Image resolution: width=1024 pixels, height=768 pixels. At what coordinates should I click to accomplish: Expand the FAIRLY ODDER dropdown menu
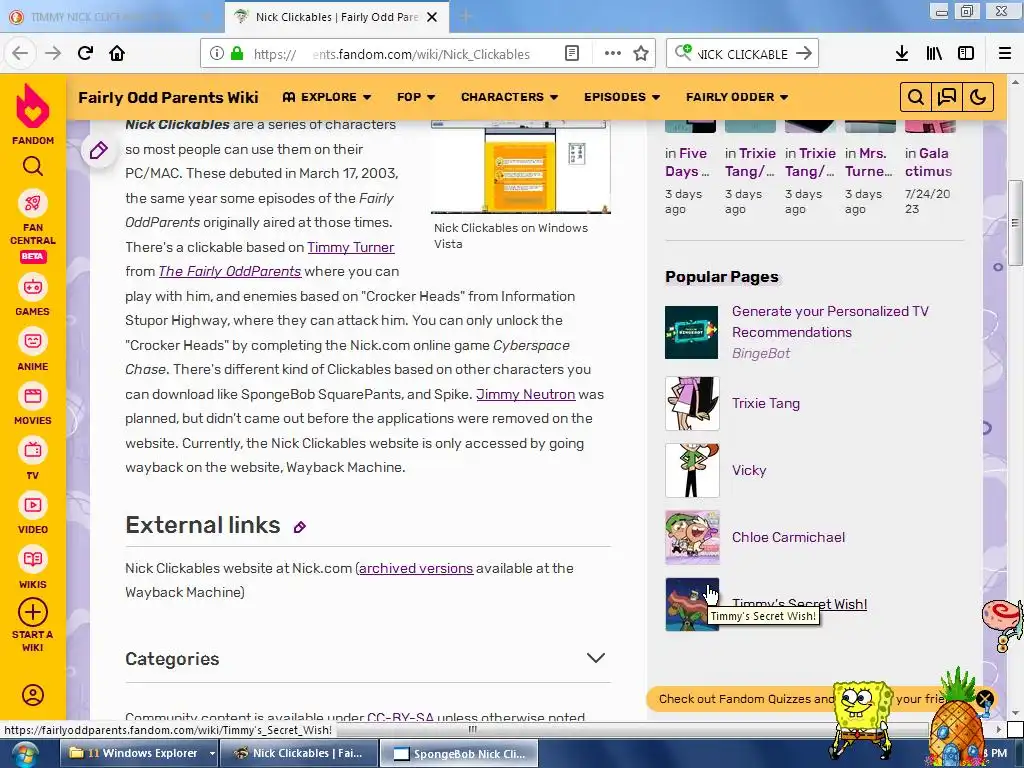(737, 97)
